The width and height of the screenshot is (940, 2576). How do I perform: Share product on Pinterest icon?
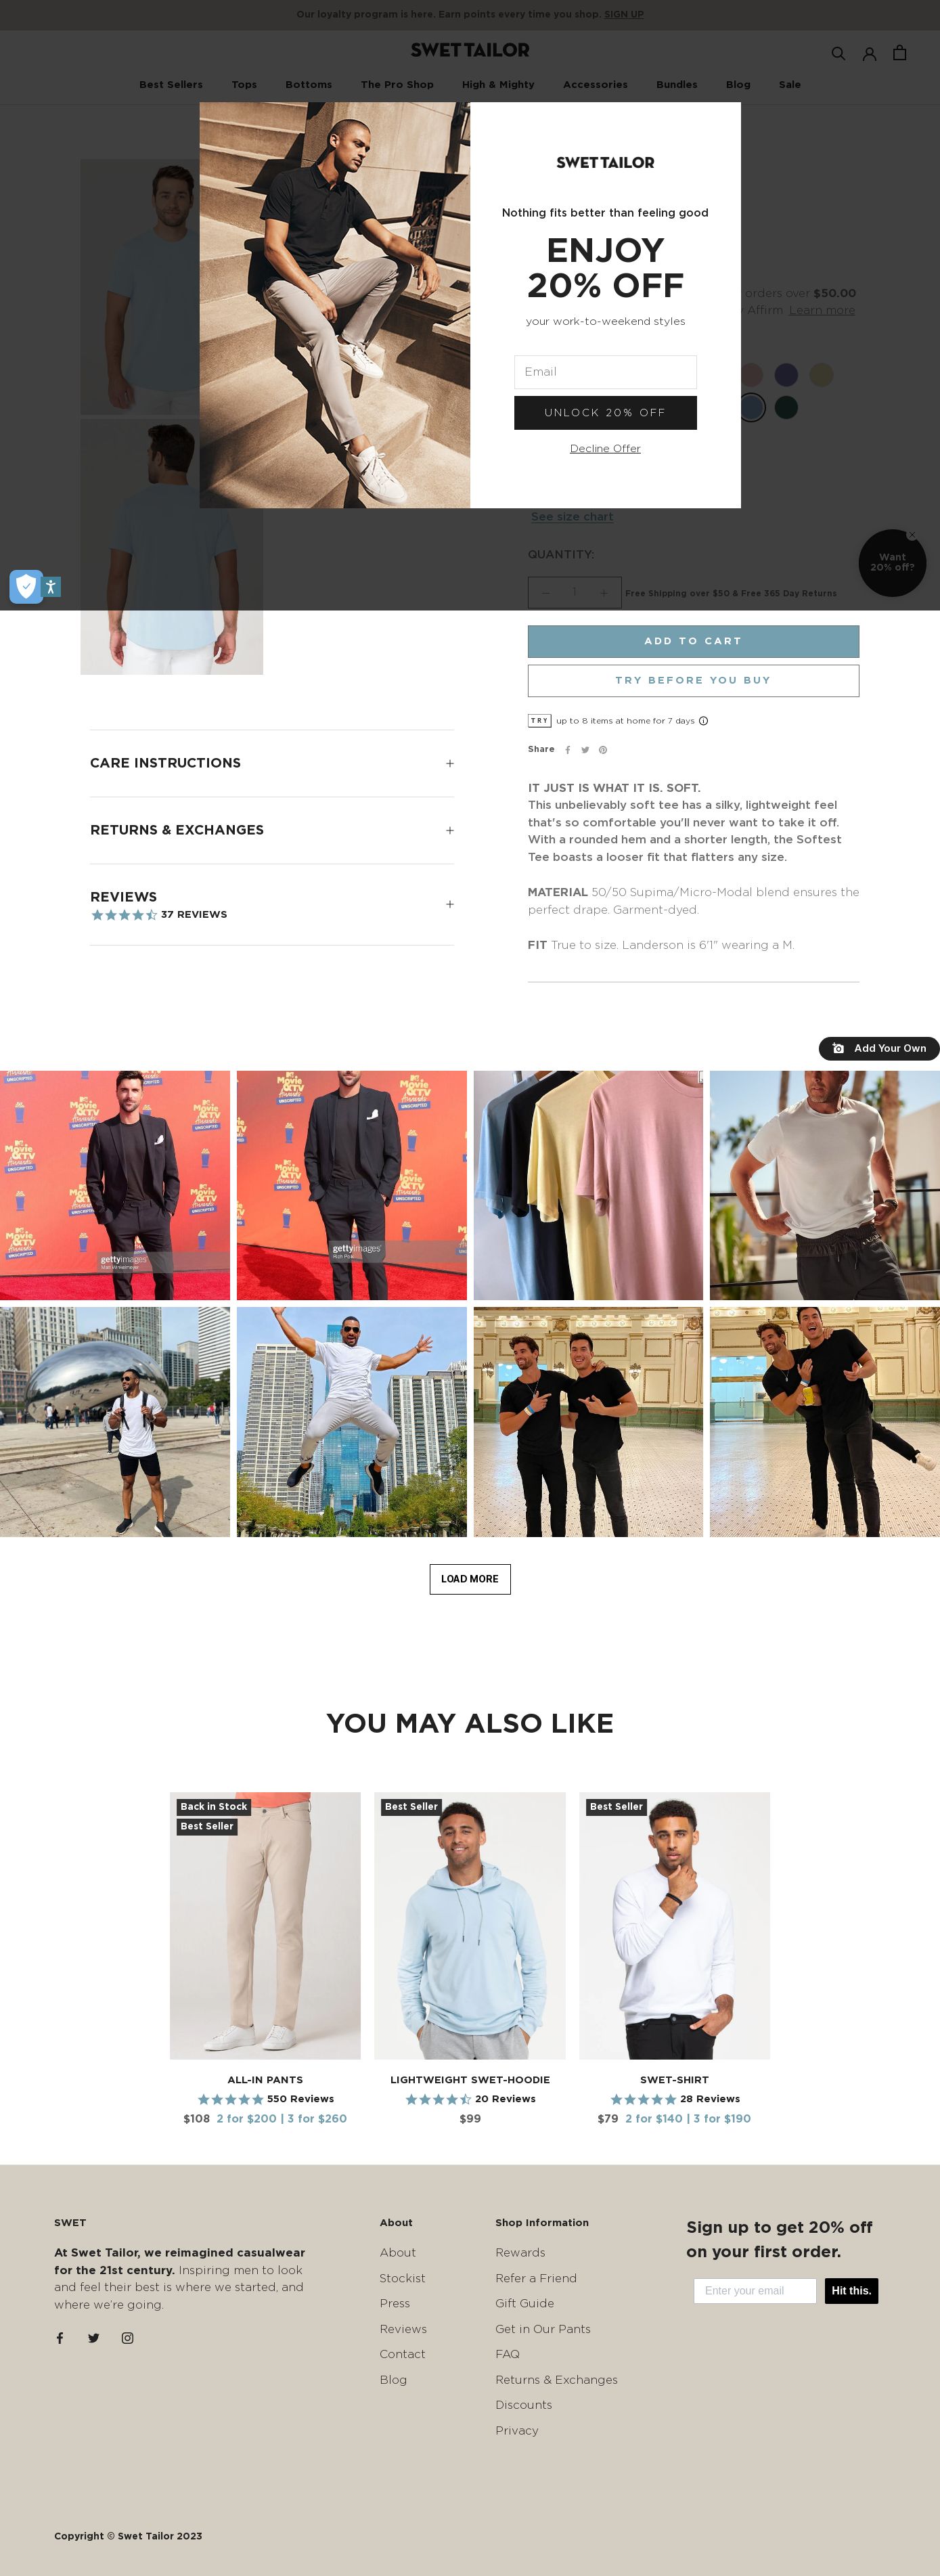(x=602, y=749)
